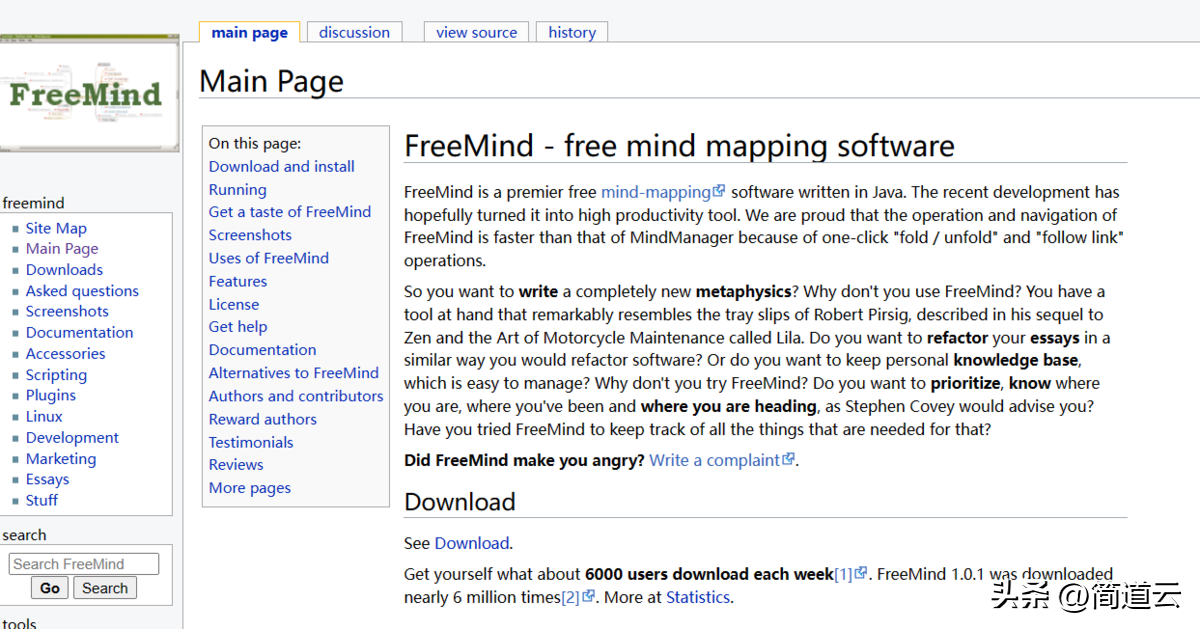Click external link icon after Write a complaint
Viewport: 1200px width, 629px height.
pos(789,459)
